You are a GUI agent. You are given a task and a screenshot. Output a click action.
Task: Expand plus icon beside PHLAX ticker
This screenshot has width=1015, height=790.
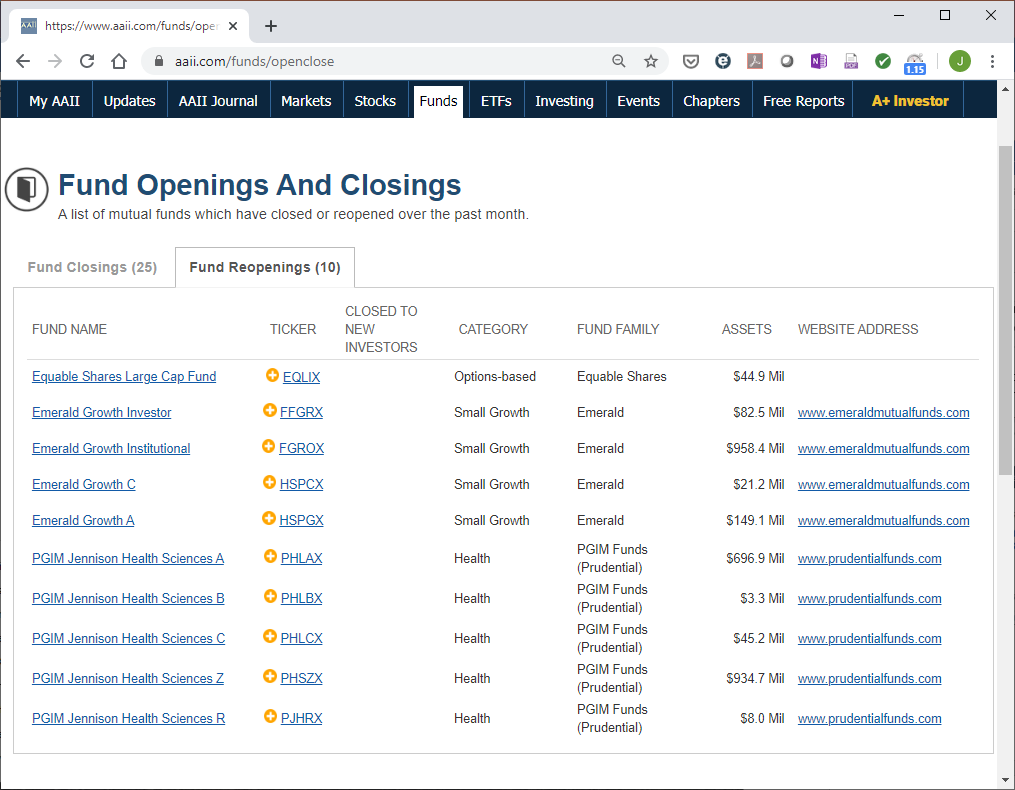click(271, 556)
